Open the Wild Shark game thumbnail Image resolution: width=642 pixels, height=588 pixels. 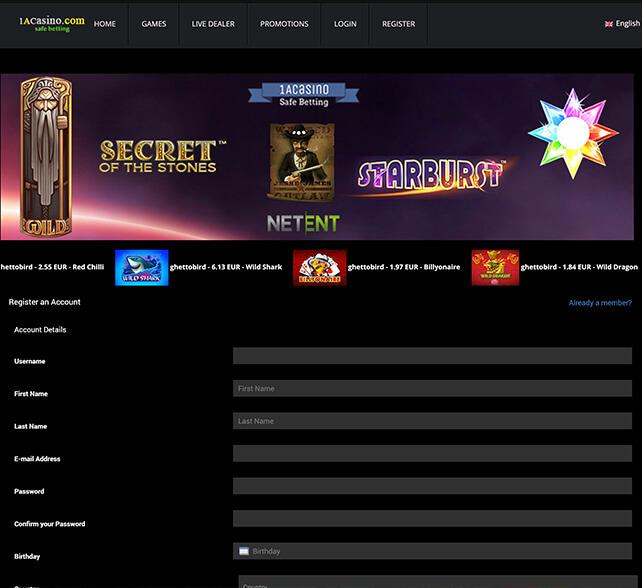(x=142, y=267)
